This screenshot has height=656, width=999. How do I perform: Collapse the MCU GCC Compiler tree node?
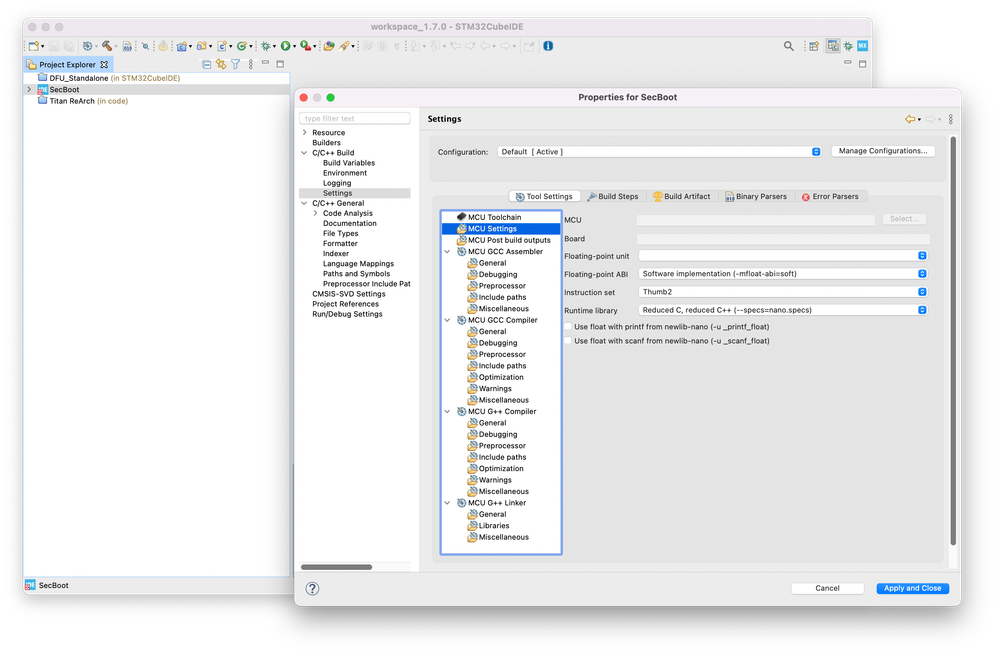(x=447, y=320)
